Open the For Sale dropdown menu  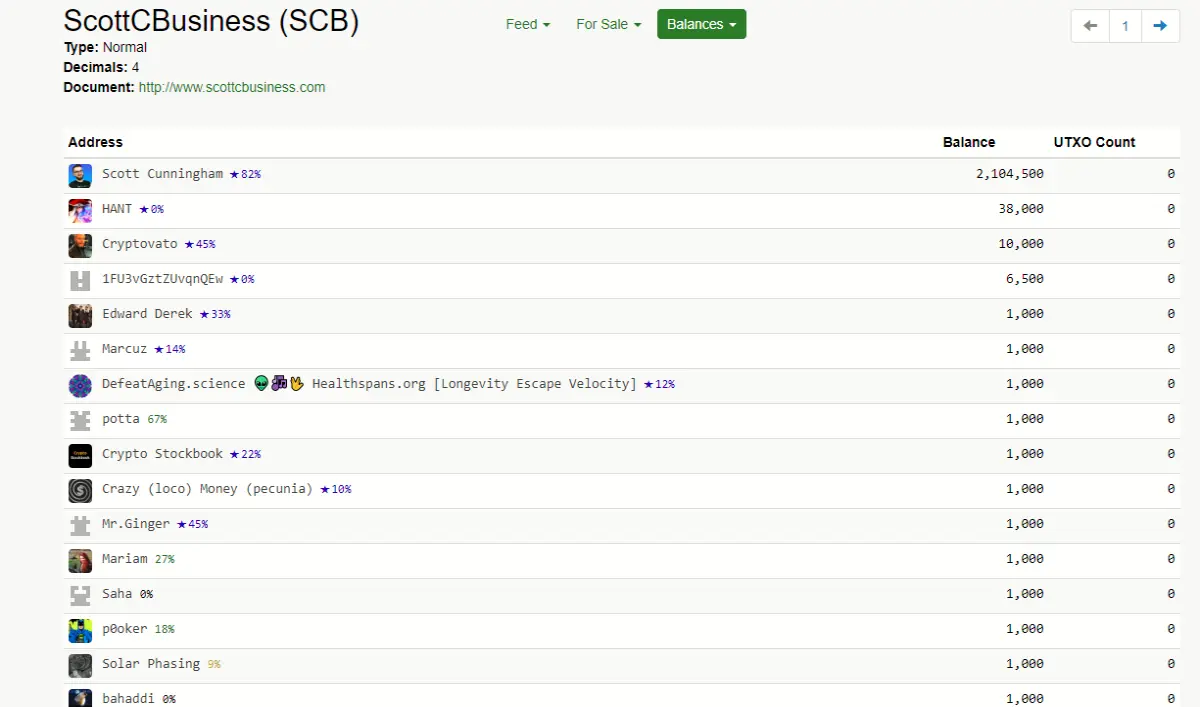(609, 24)
